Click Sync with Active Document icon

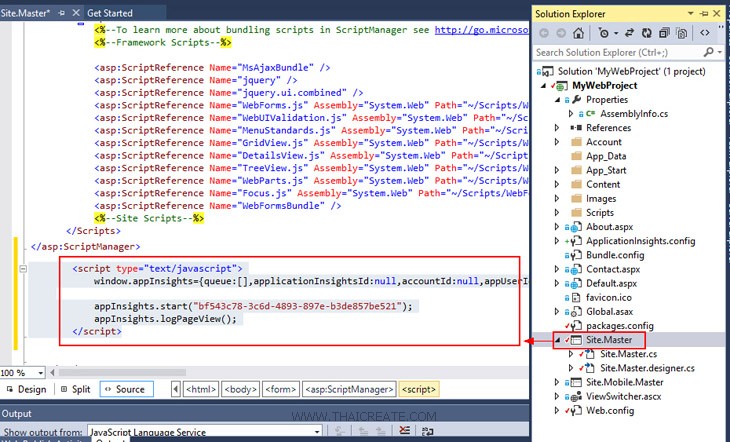coord(629,33)
